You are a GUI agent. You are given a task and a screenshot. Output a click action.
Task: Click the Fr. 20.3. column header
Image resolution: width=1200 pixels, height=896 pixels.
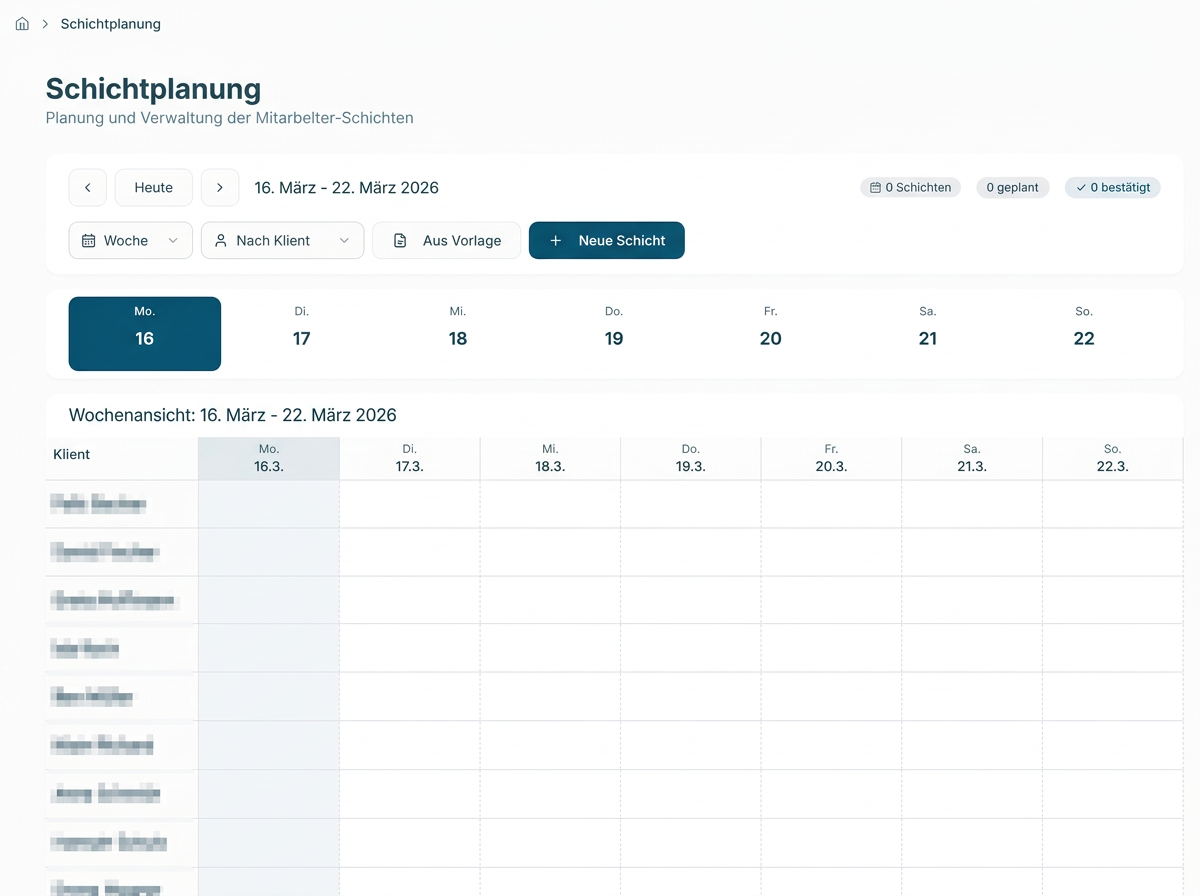[x=831, y=459]
